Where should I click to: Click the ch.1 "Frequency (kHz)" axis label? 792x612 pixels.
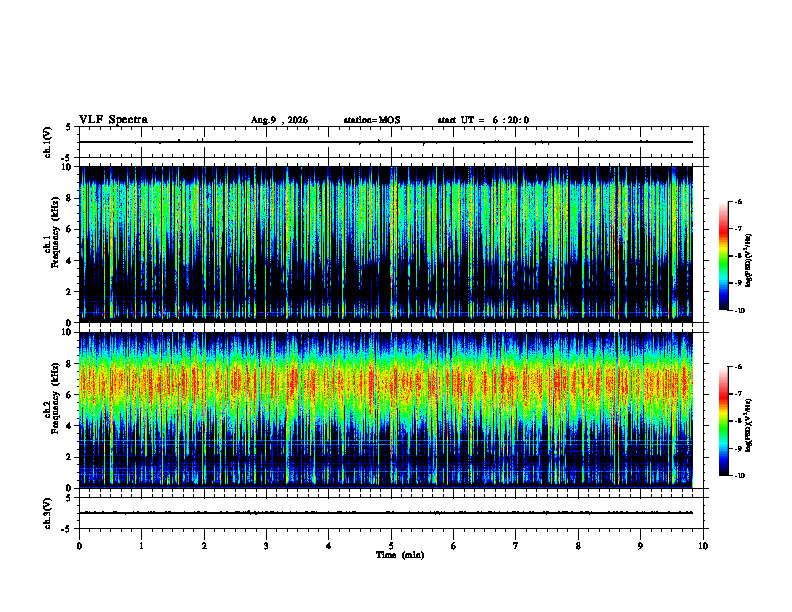[x=55, y=233]
